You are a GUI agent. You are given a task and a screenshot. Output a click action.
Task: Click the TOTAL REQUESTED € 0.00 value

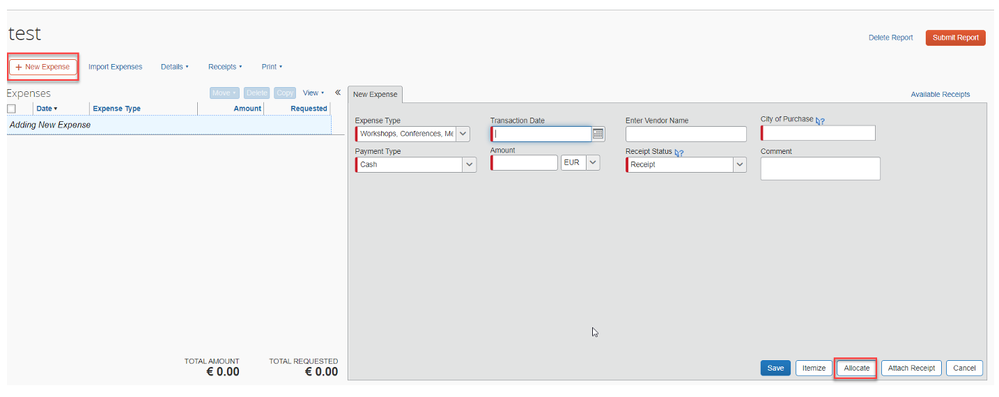click(320, 372)
